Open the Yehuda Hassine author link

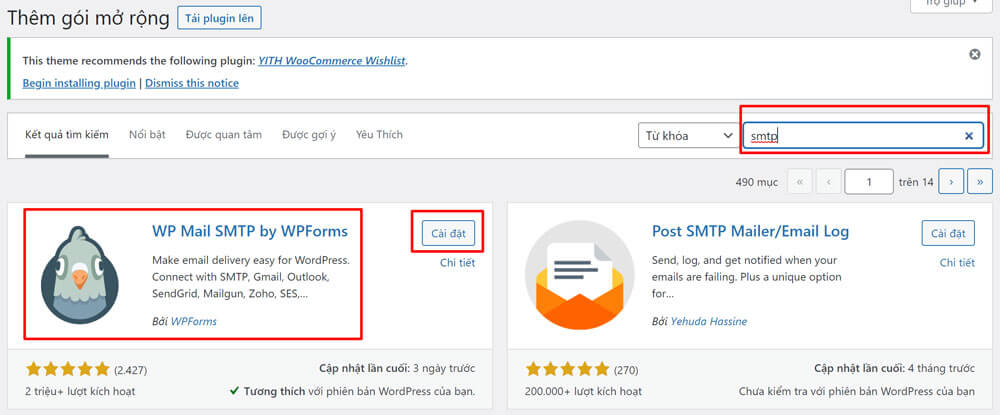coord(709,321)
